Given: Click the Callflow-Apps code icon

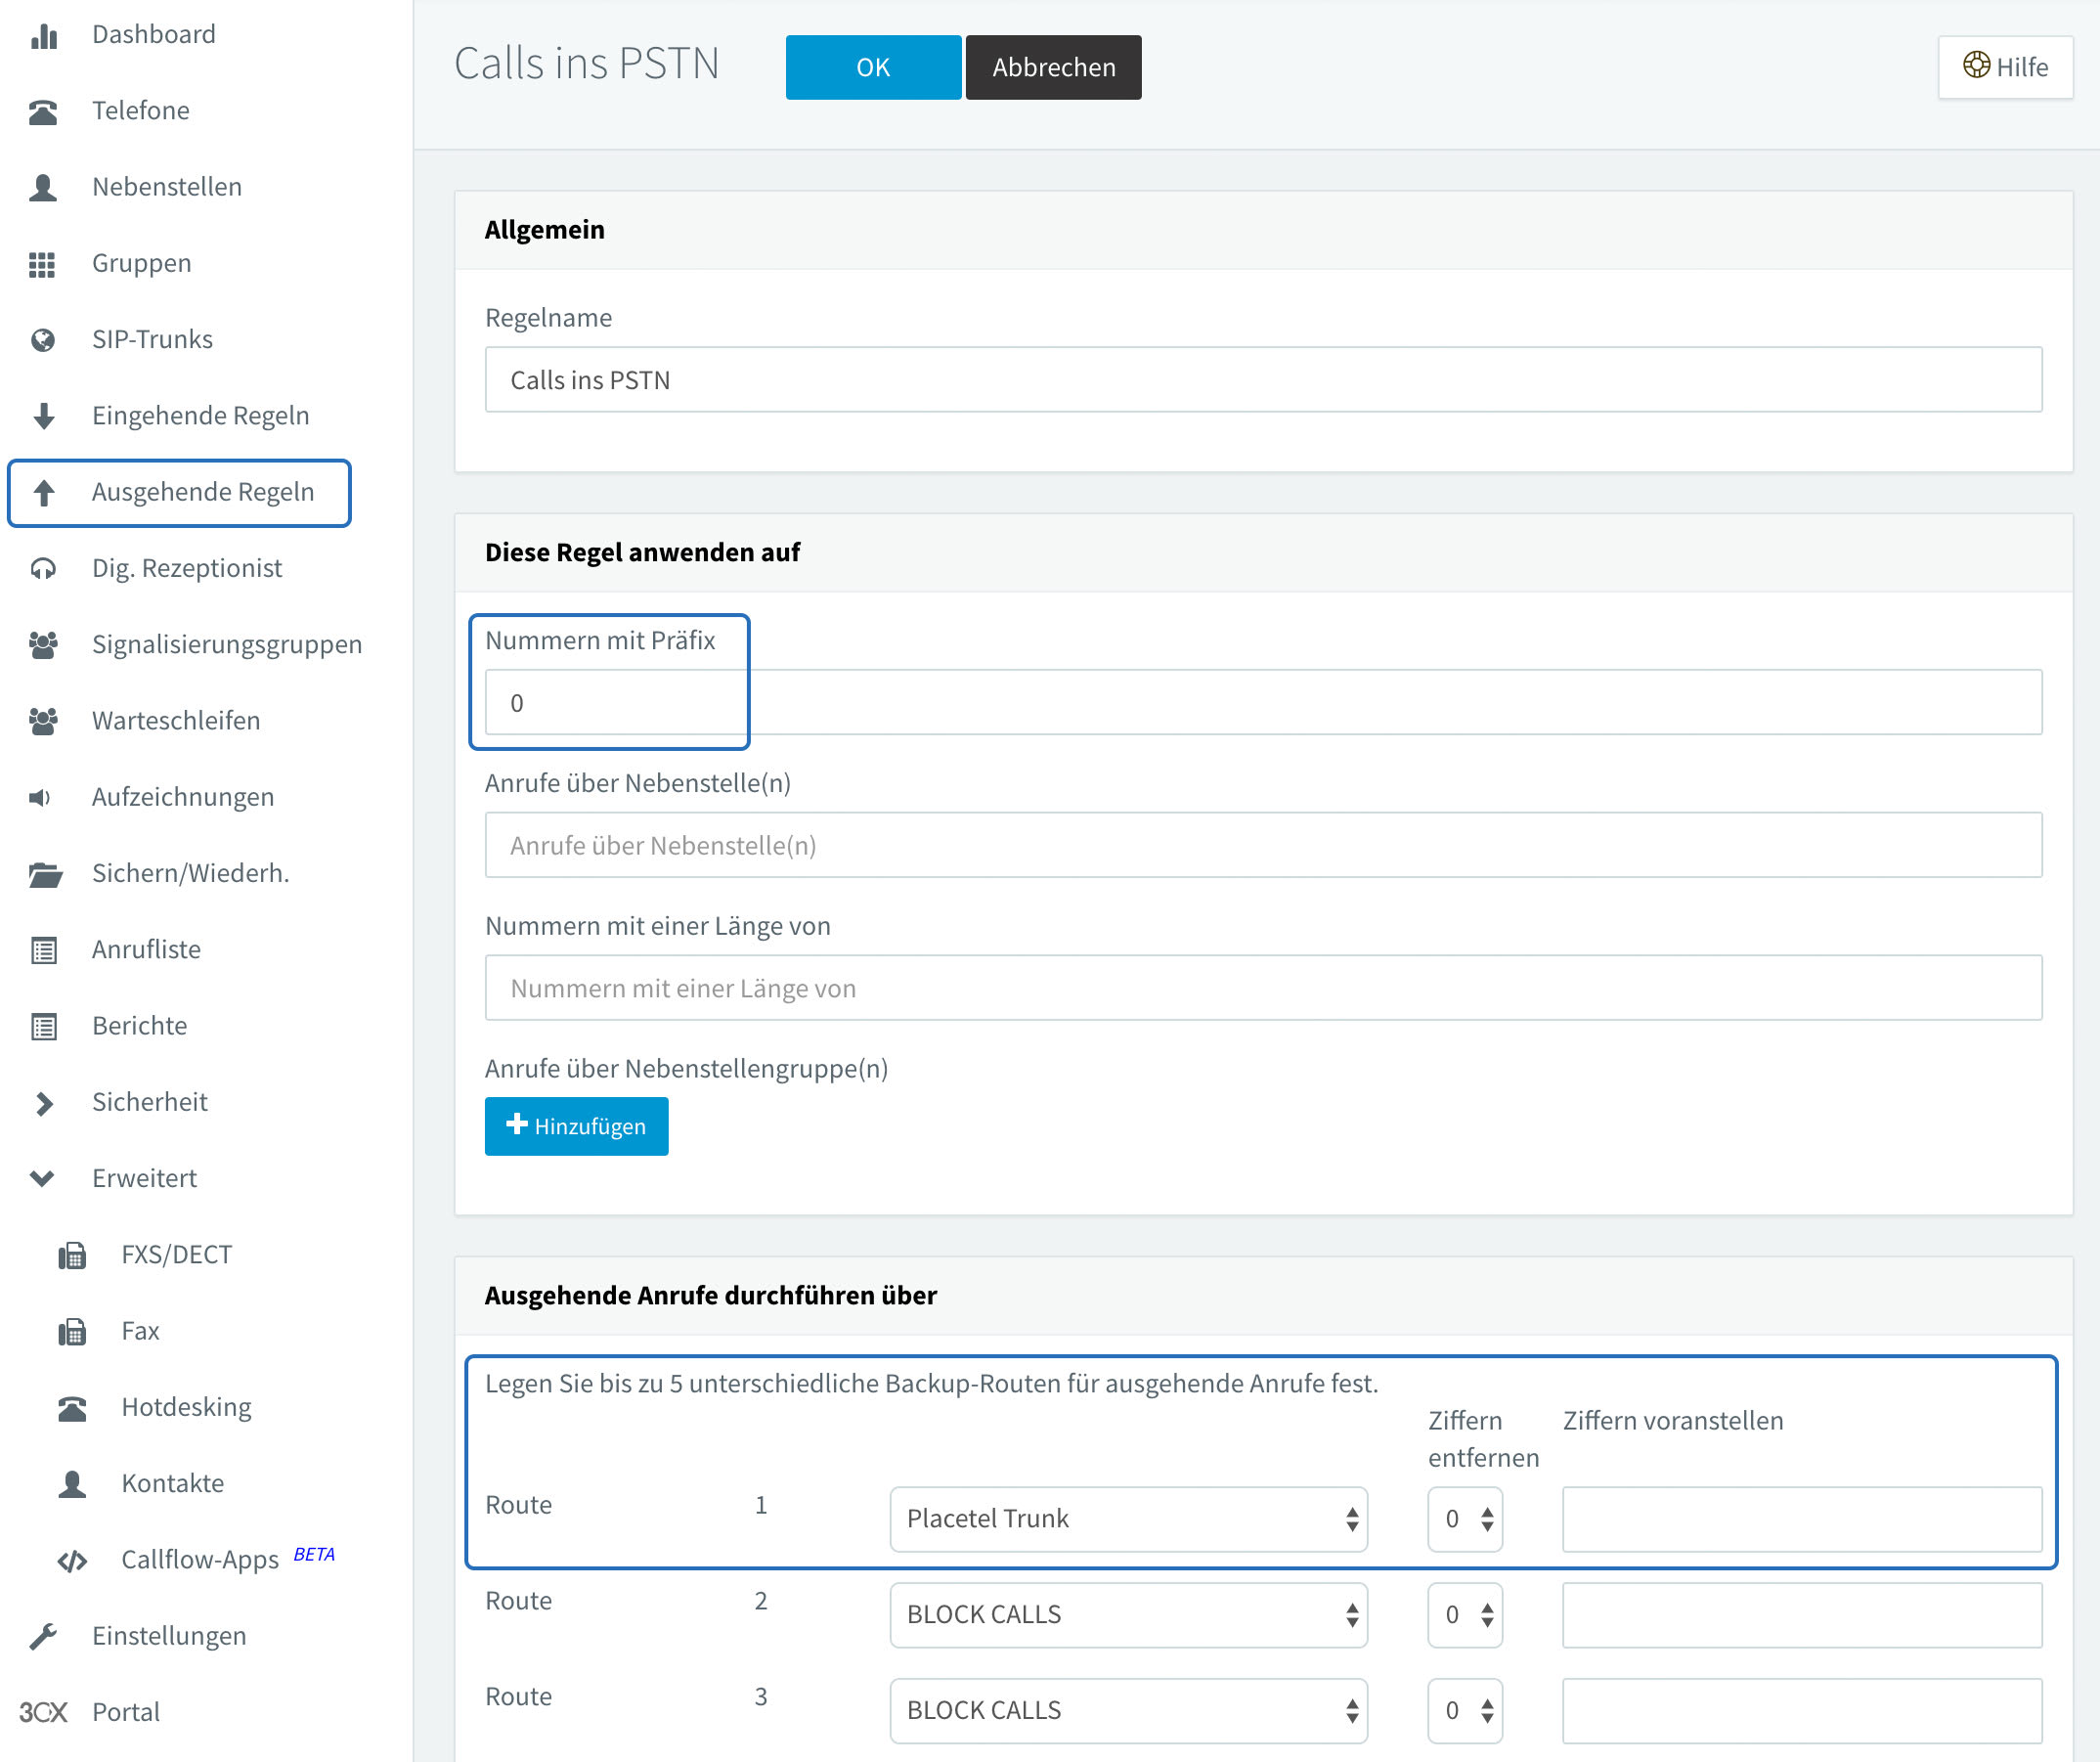Looking at the screenshot, I should (72, 1560).
